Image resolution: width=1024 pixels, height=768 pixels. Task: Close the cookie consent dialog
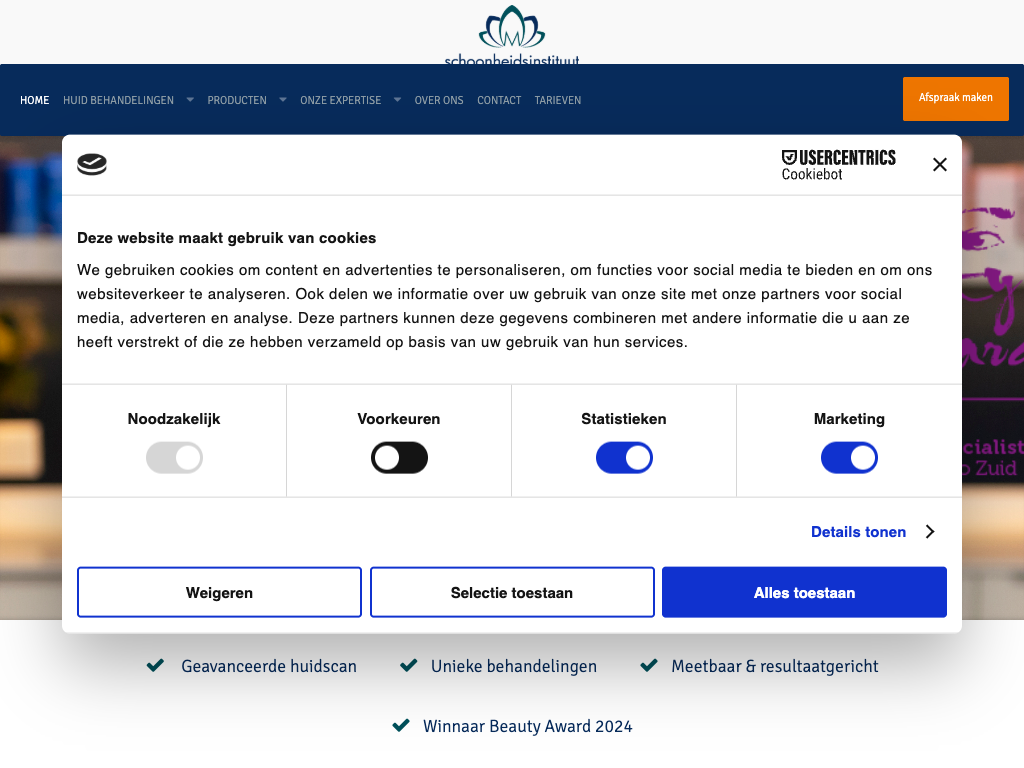tap(940, 165)
